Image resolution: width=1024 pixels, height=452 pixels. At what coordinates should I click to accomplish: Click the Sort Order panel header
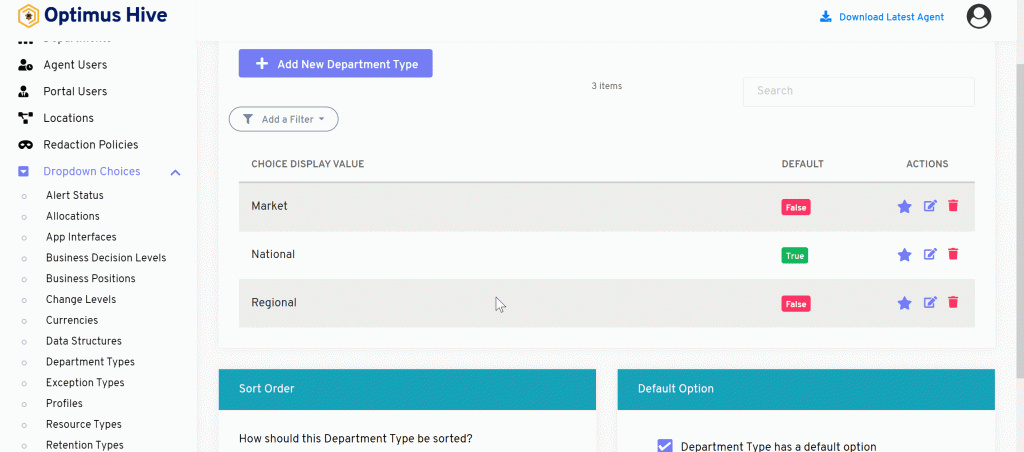pos(408,389)
